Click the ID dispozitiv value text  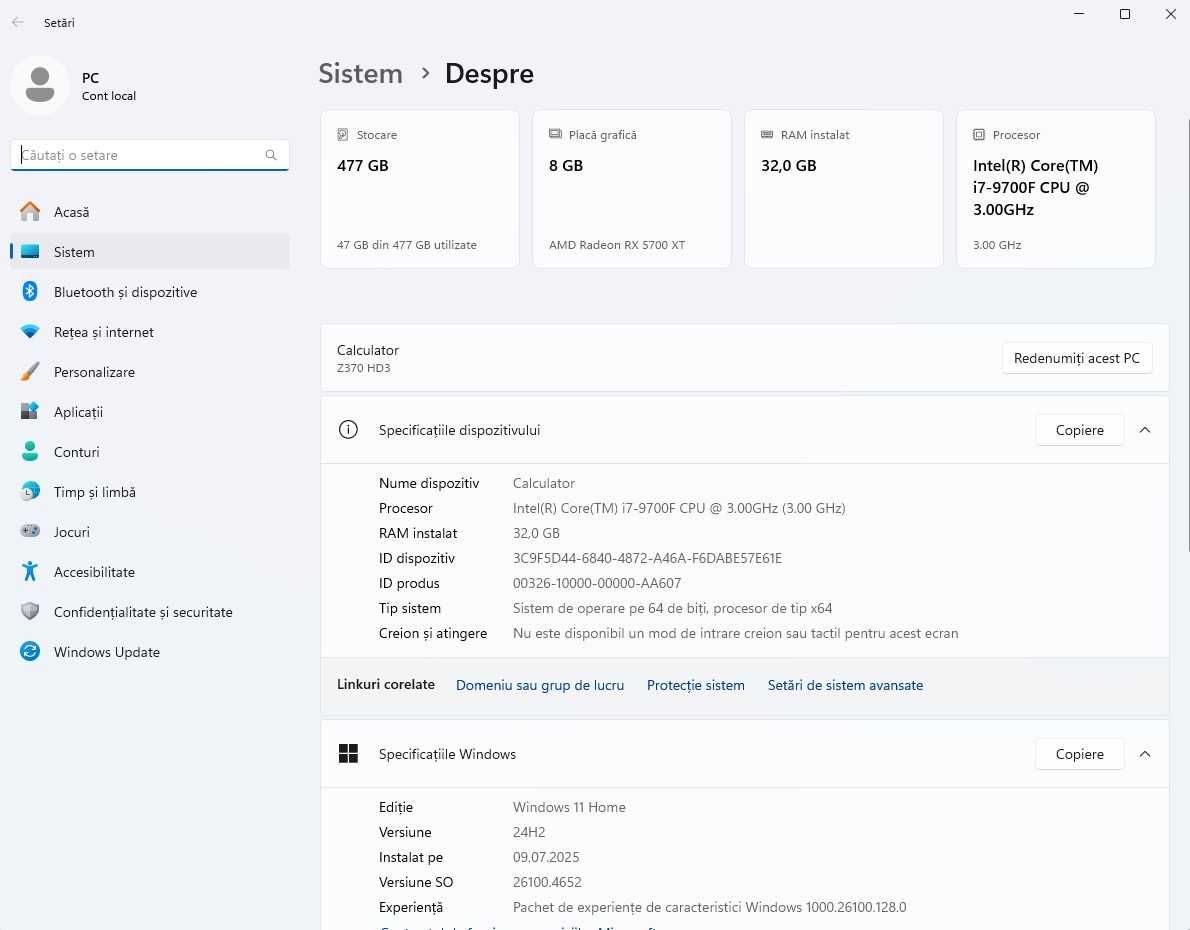pyautogui.click(x=647, y=558)
